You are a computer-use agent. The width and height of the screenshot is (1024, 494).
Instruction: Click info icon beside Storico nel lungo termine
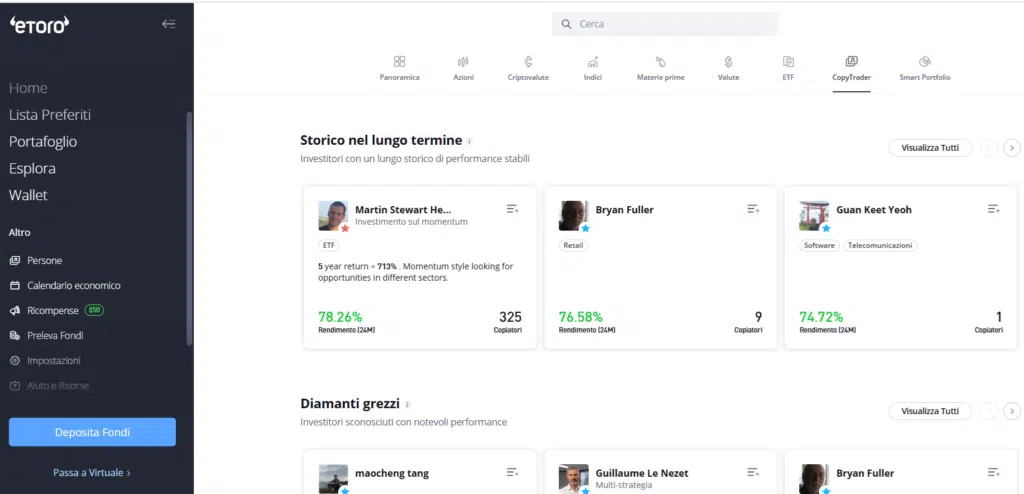(x=470, y=141)
